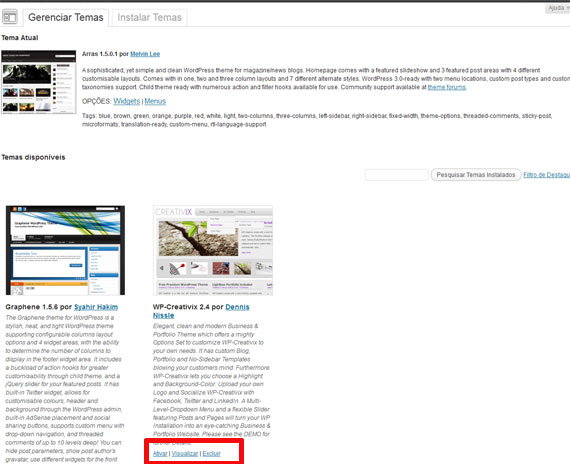This screenshot has width=570, height=464.
Task: Click the Graphene theme screenshot thumbnail
Action: (65, 250)
